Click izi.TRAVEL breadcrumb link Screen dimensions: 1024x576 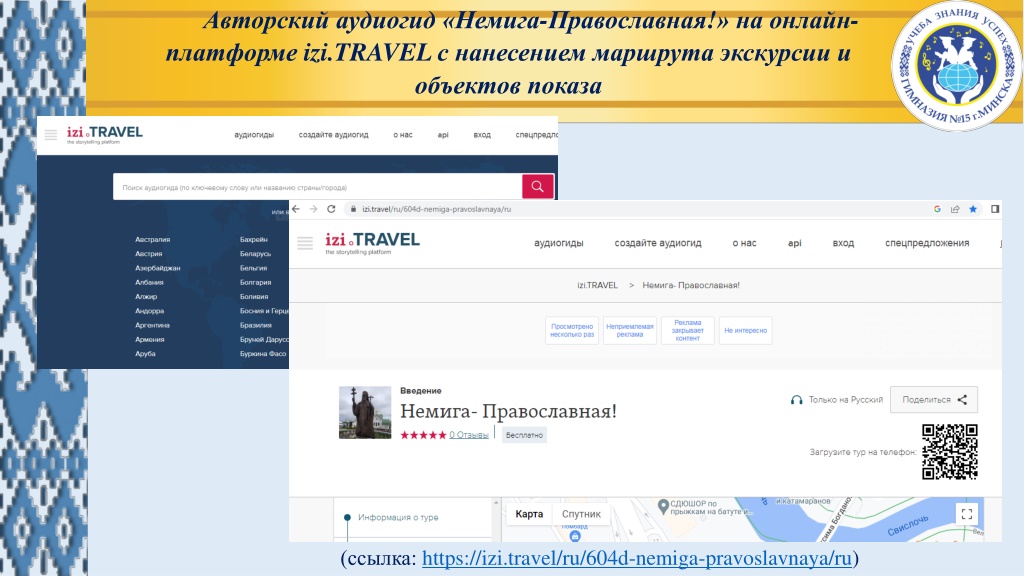click(x=597, y=285)
